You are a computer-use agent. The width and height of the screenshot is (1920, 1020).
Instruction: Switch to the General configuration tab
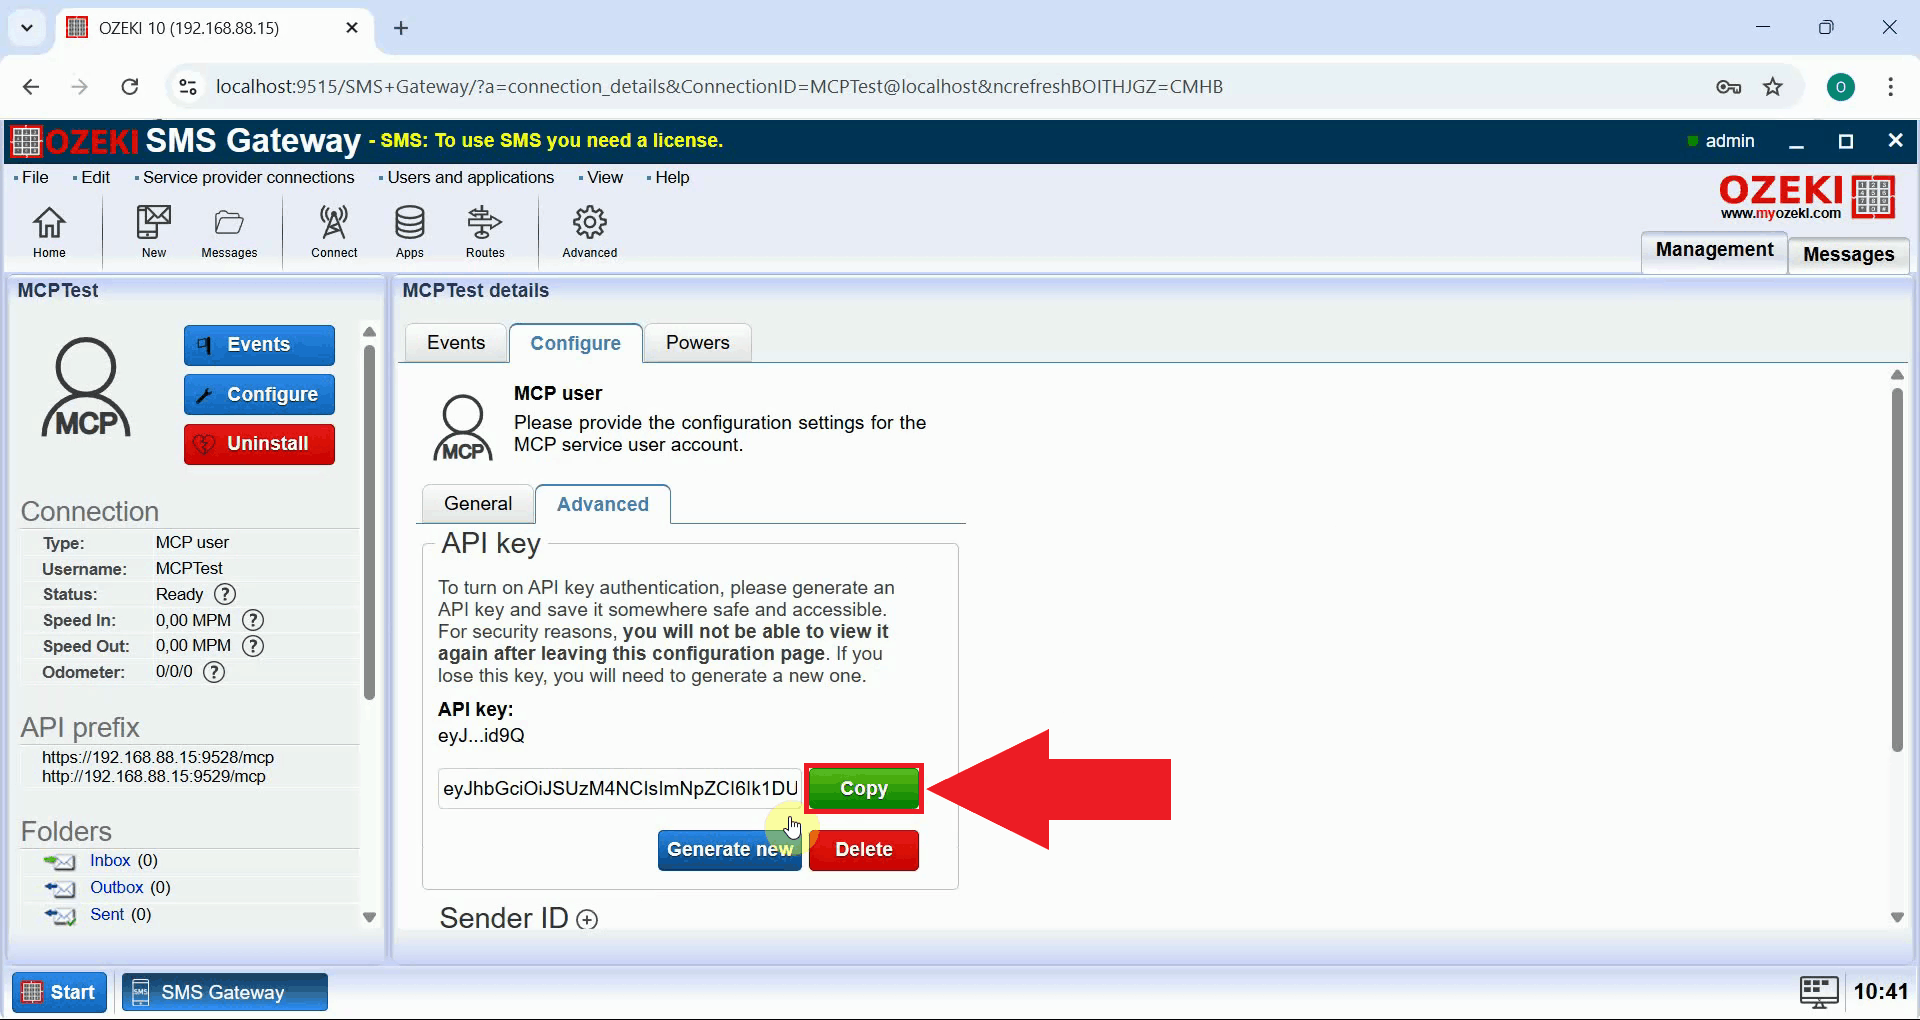tap(477, 503)
